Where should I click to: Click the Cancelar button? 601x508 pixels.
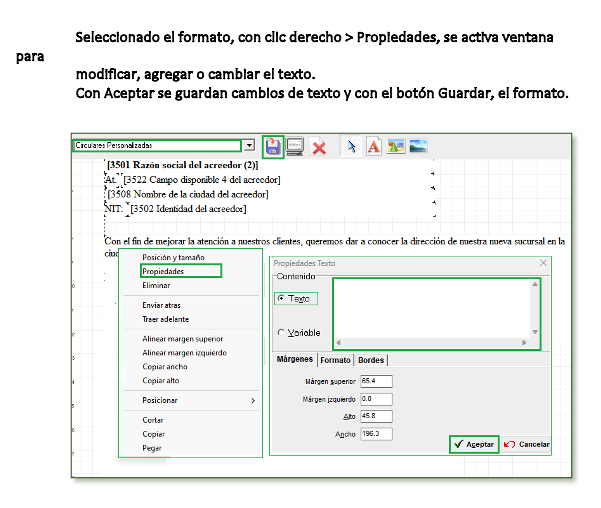click(526, 444)
